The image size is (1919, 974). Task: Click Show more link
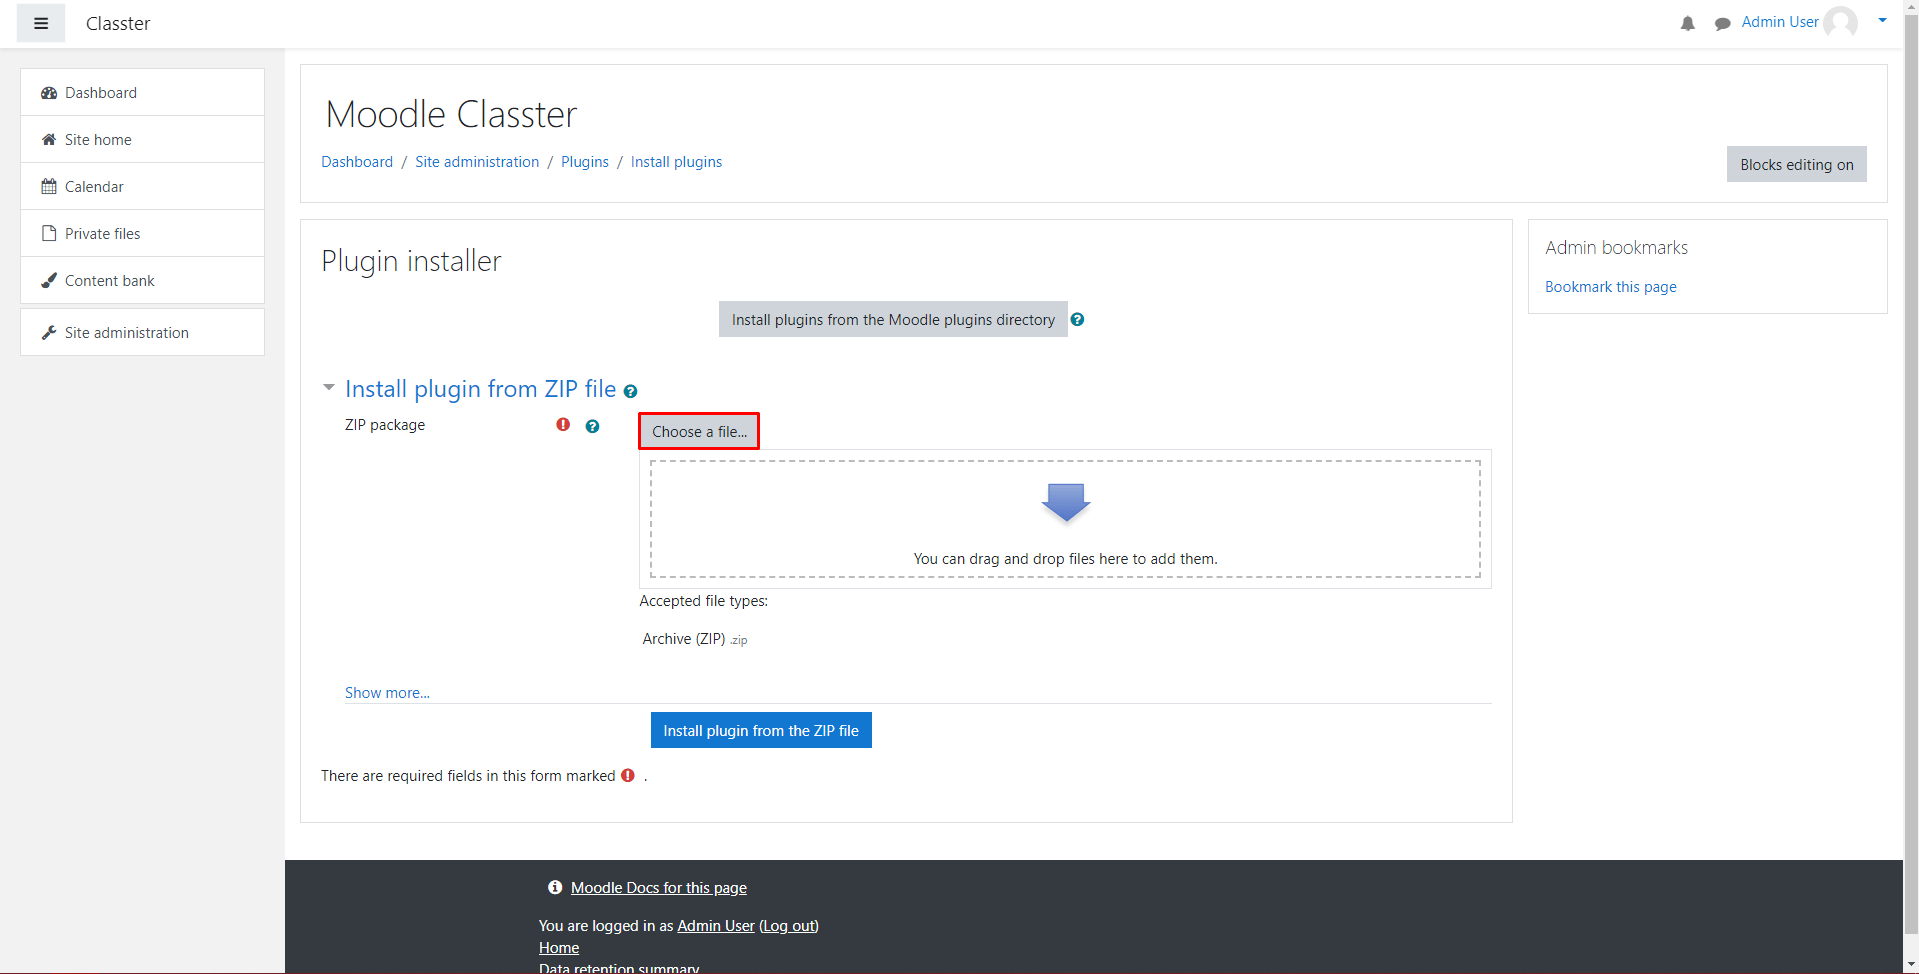[x=387, y=693]
